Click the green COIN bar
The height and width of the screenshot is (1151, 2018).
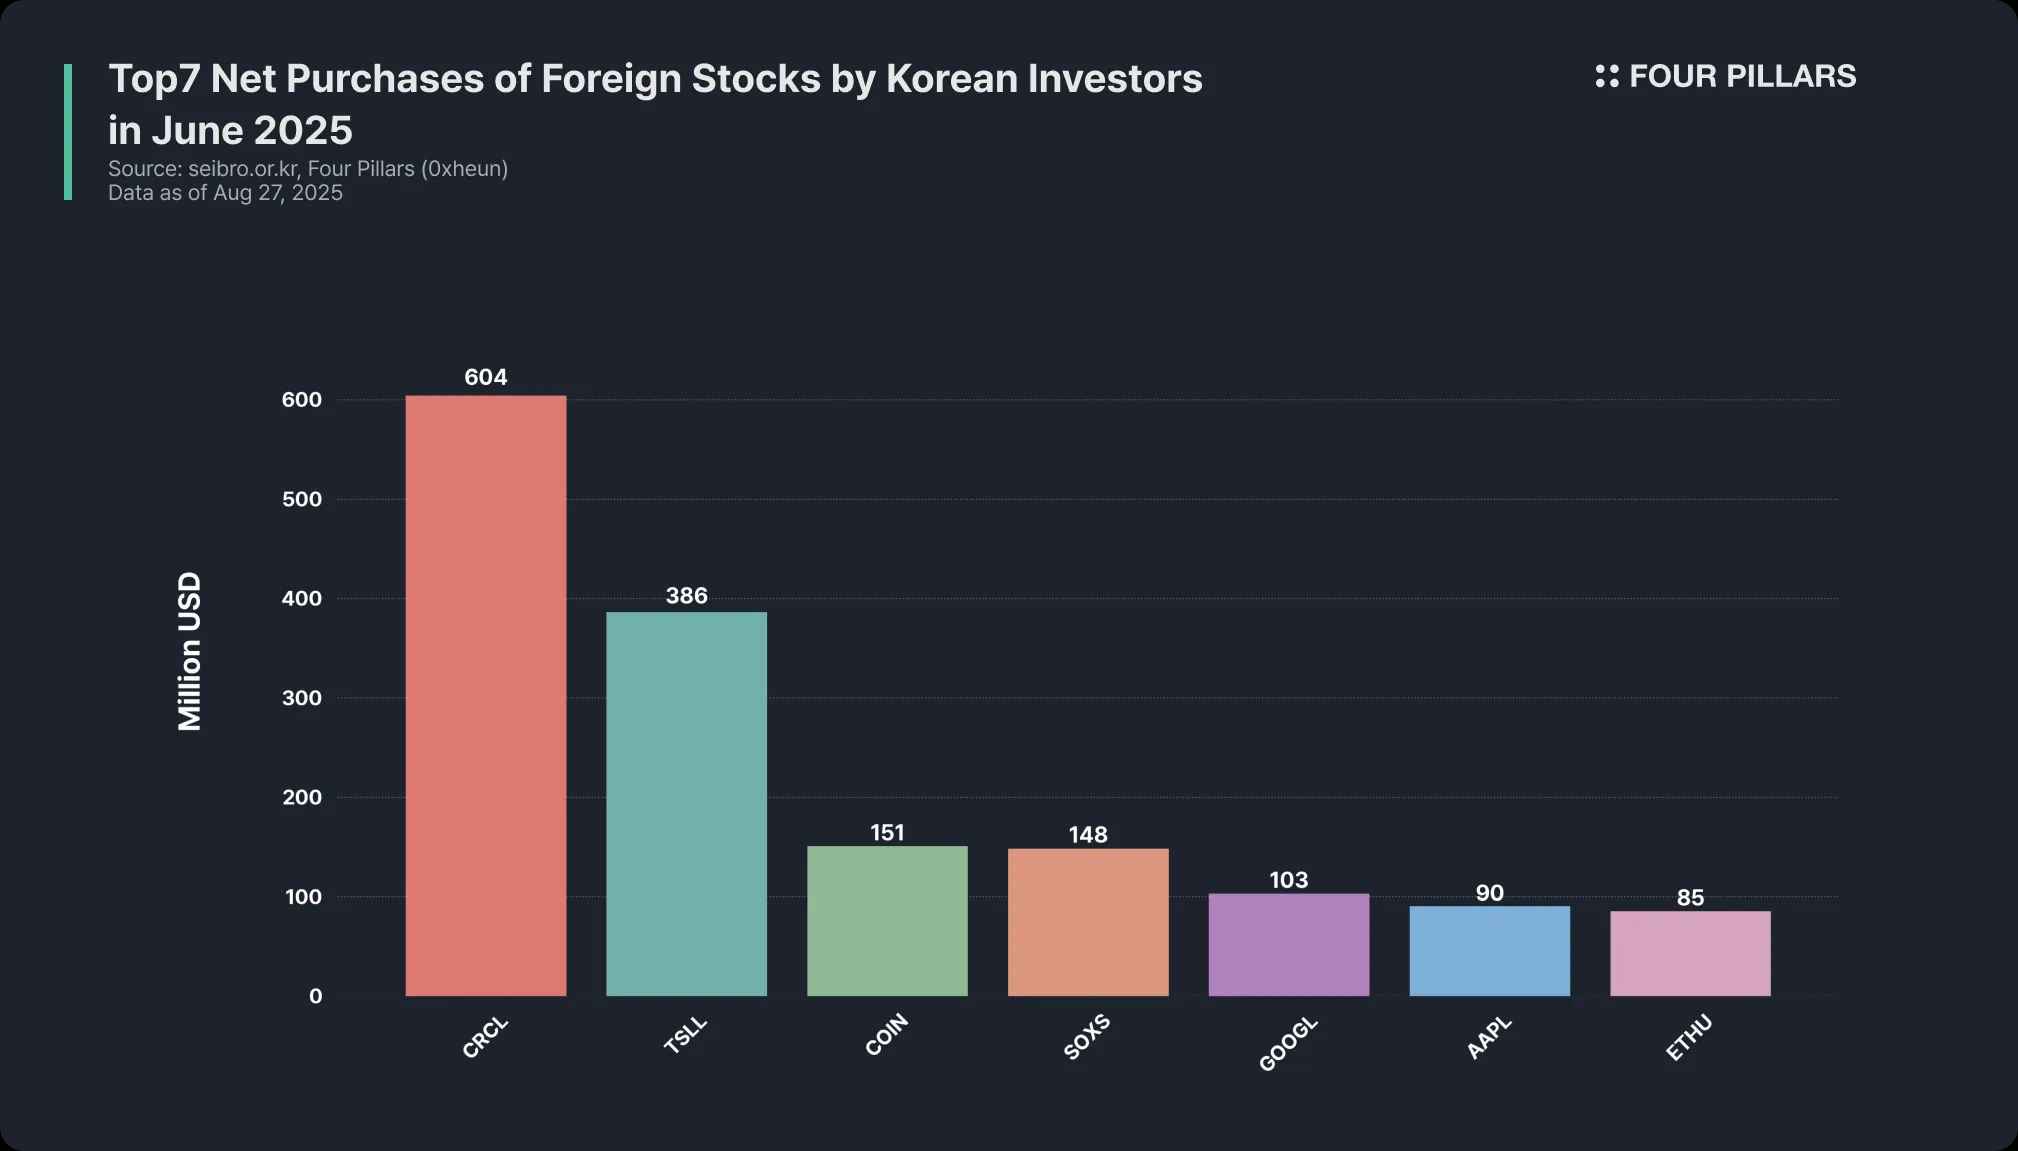887,920
